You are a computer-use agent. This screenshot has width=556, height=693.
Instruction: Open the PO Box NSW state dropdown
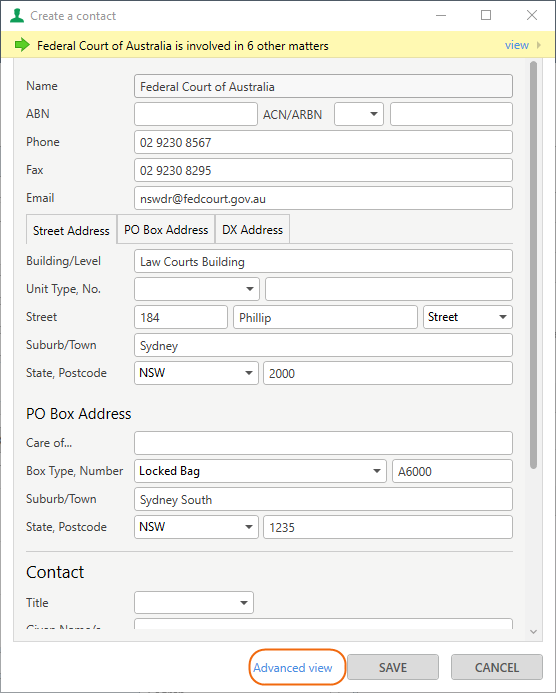coord(196,527)
